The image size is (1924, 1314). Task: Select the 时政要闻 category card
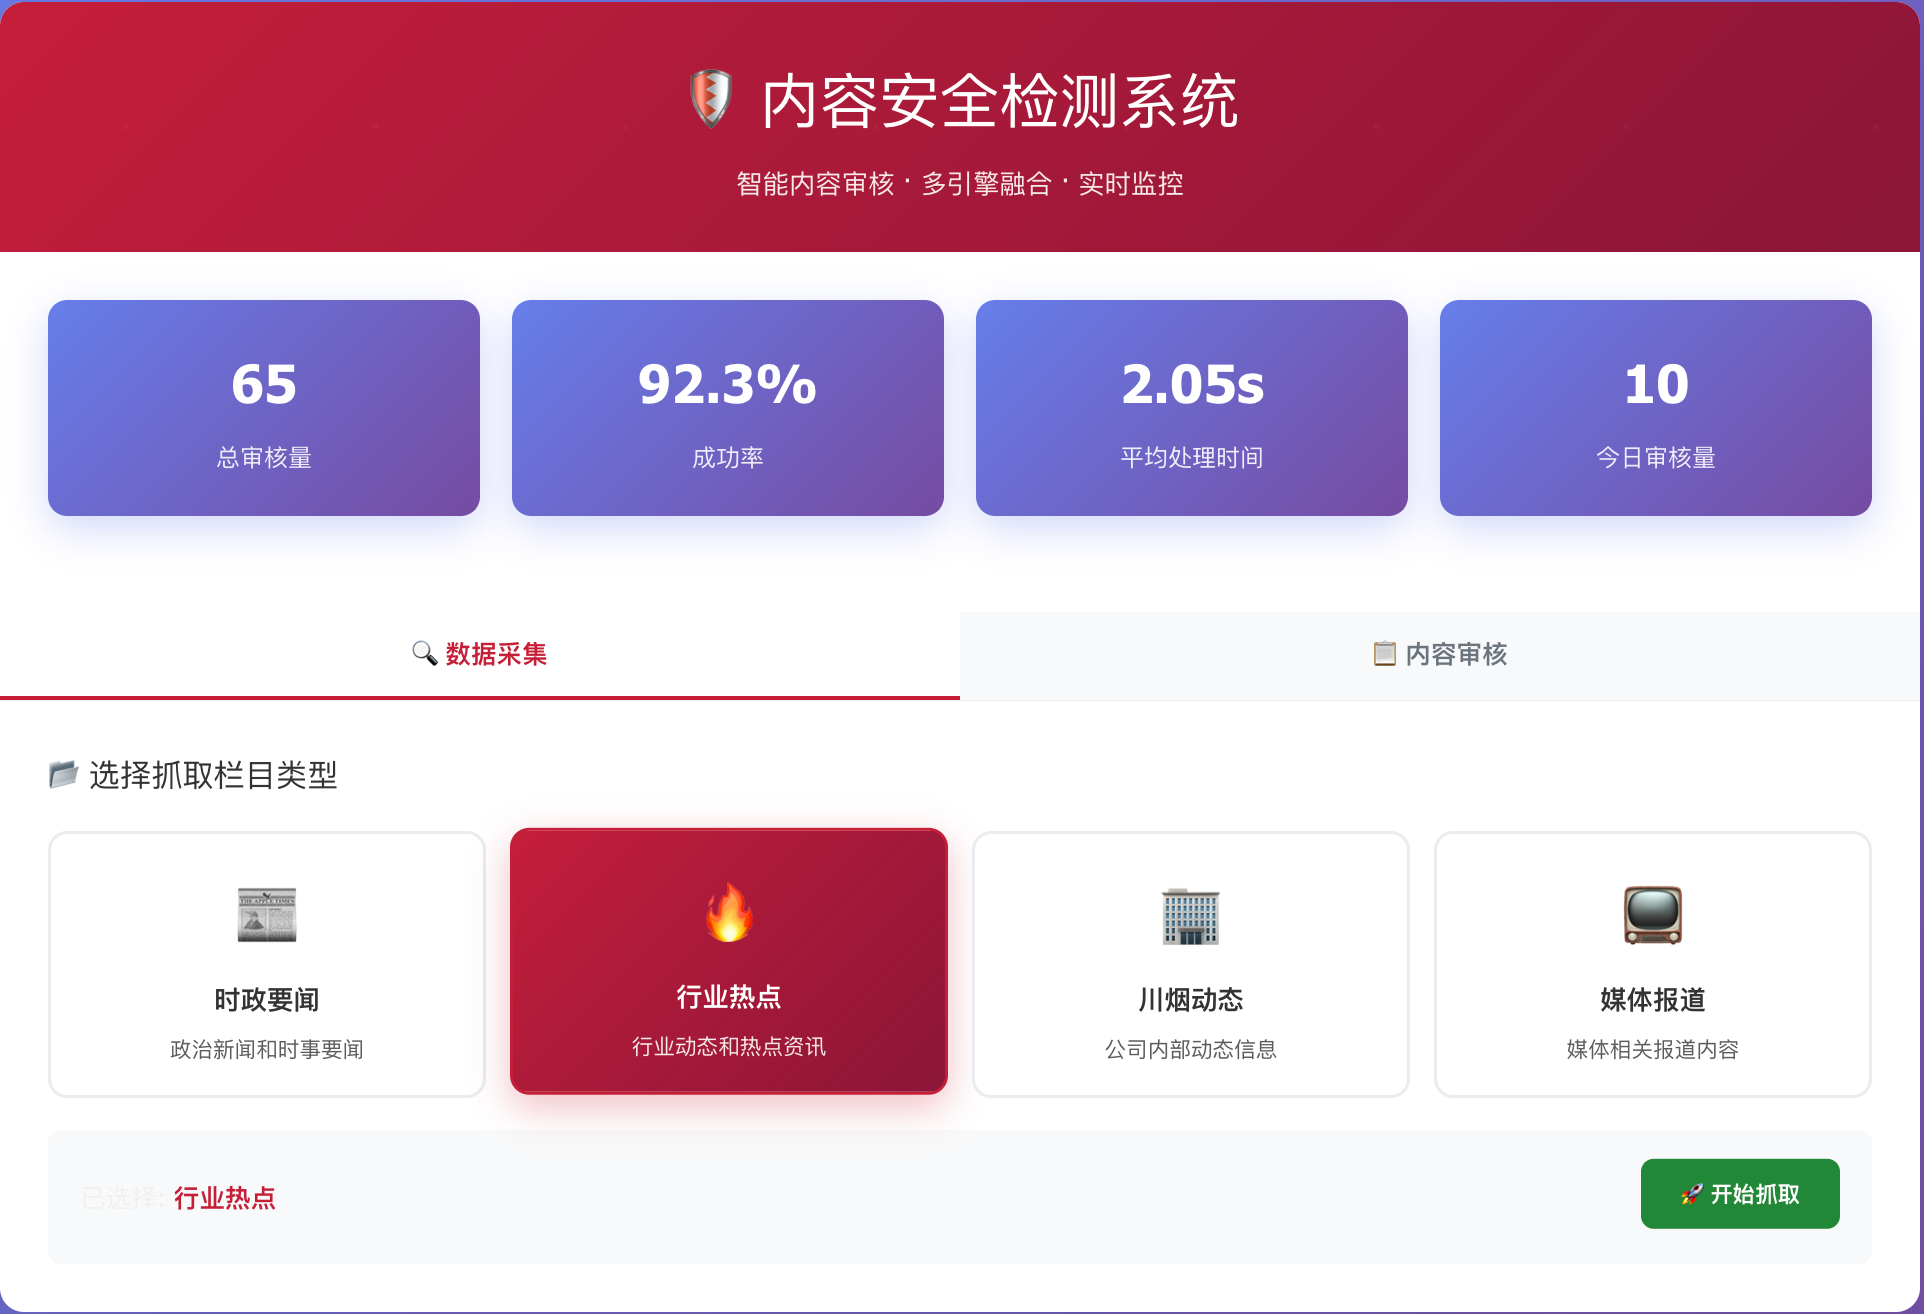[x=267, y=964]
